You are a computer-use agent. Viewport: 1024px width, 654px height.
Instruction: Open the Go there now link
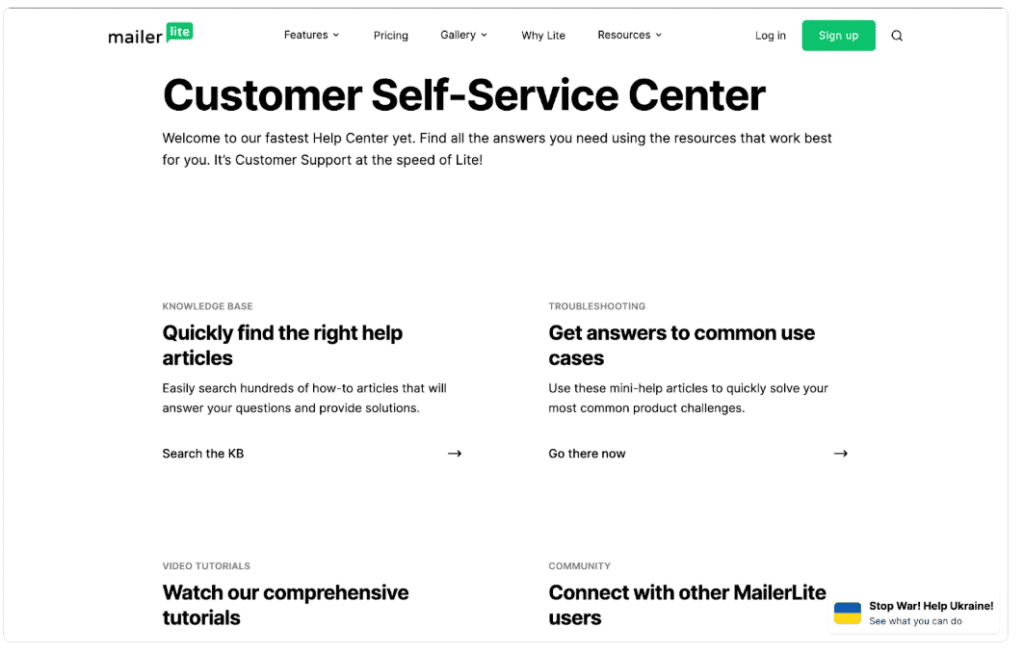point(586,453)
